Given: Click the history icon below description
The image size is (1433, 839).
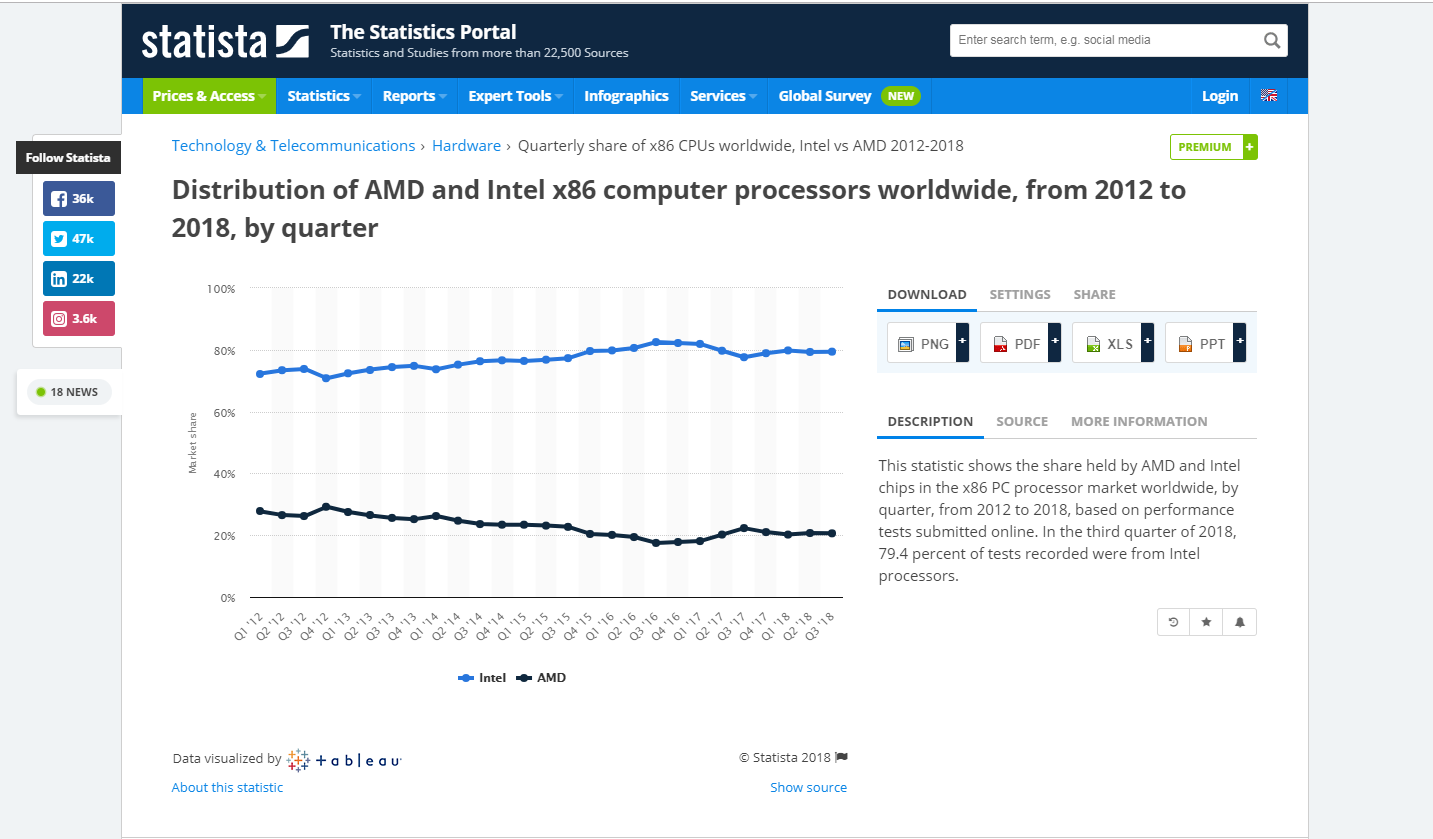Looking at the screenshot, I should [x=1174, y=622].
